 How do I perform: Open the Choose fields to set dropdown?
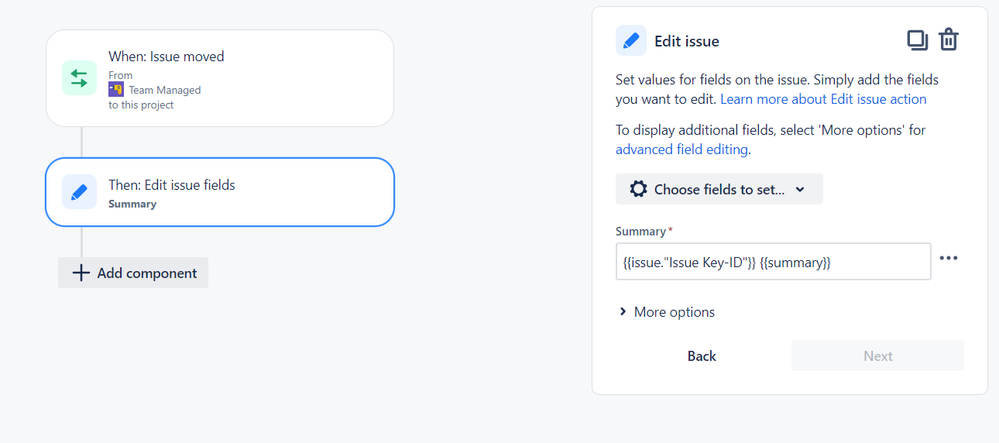[x=719, y=189]
